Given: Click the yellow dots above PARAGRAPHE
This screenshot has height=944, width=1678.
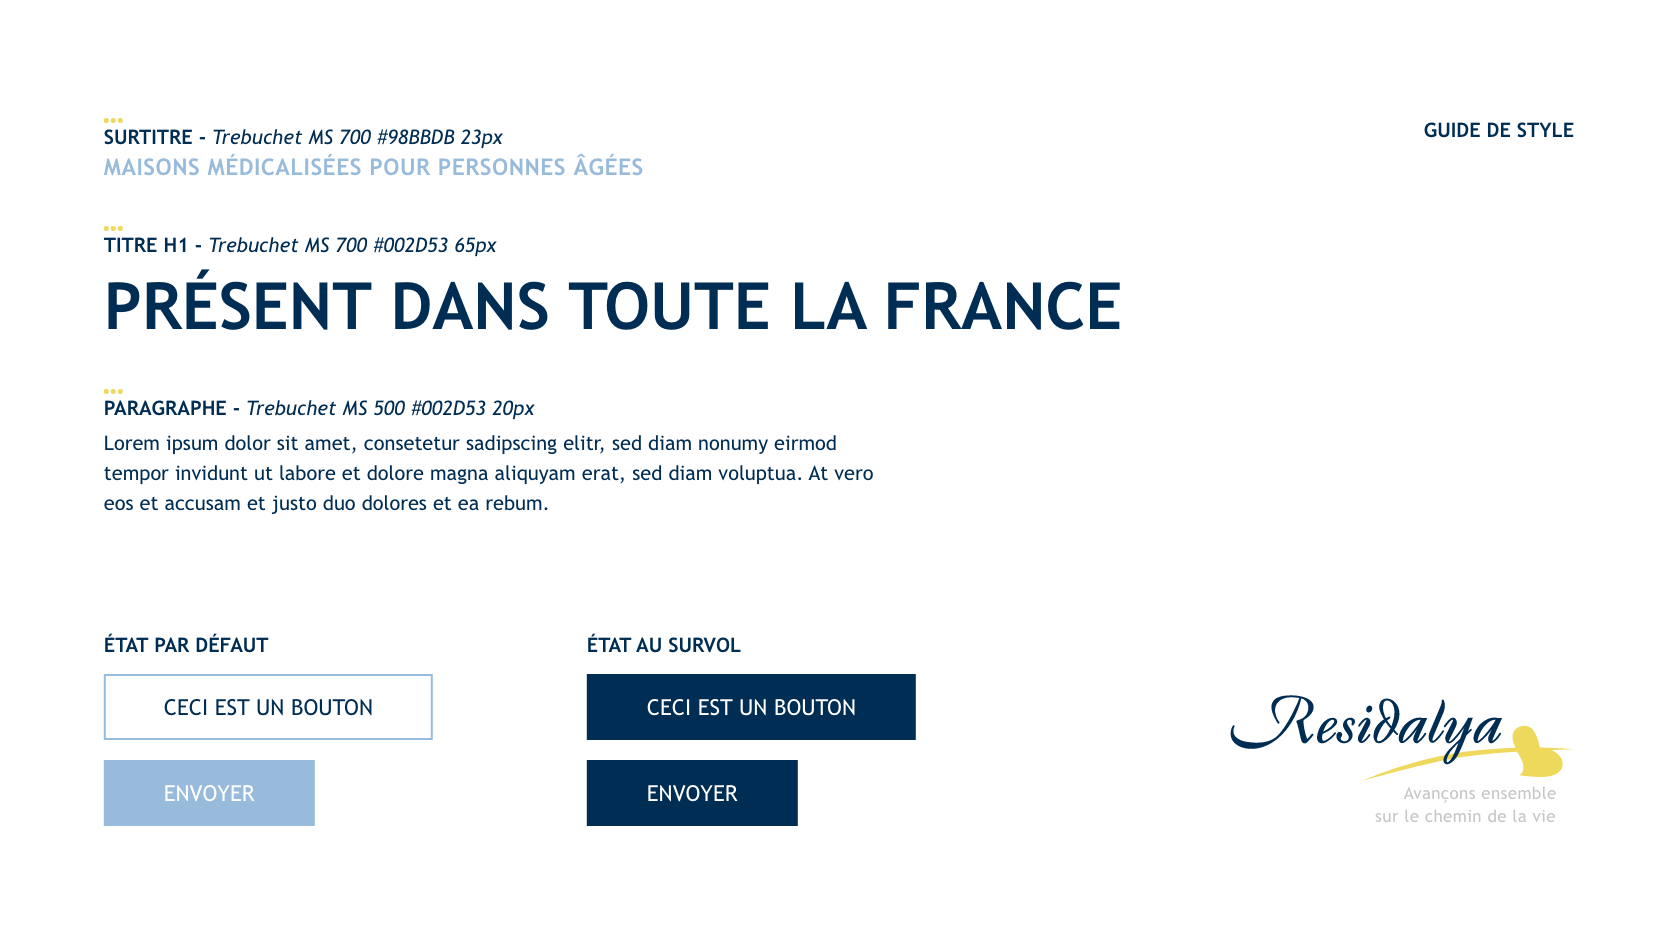Looking at the screenshot, I should click(x=113, y=391).
